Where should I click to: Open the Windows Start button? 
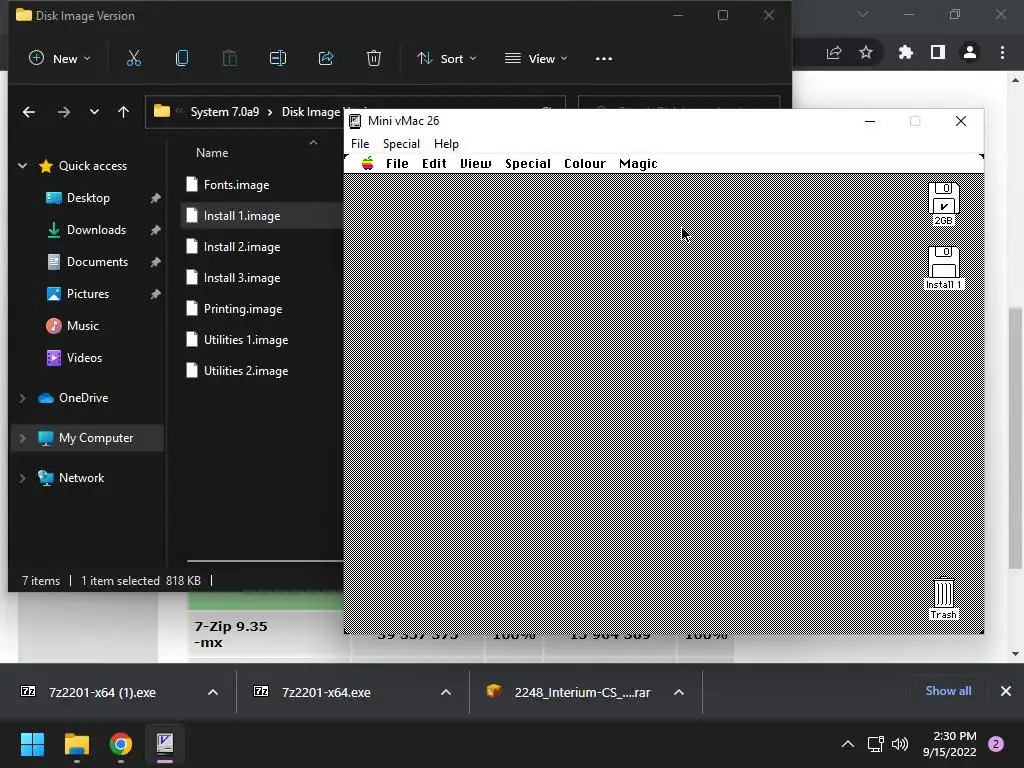(x=32, y=744)
